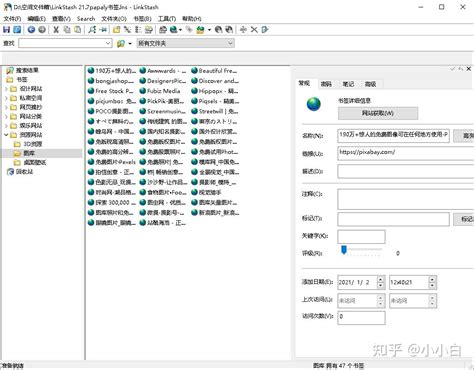
Task: Select the POCO bookmark entry
Action: pos(111,111)
